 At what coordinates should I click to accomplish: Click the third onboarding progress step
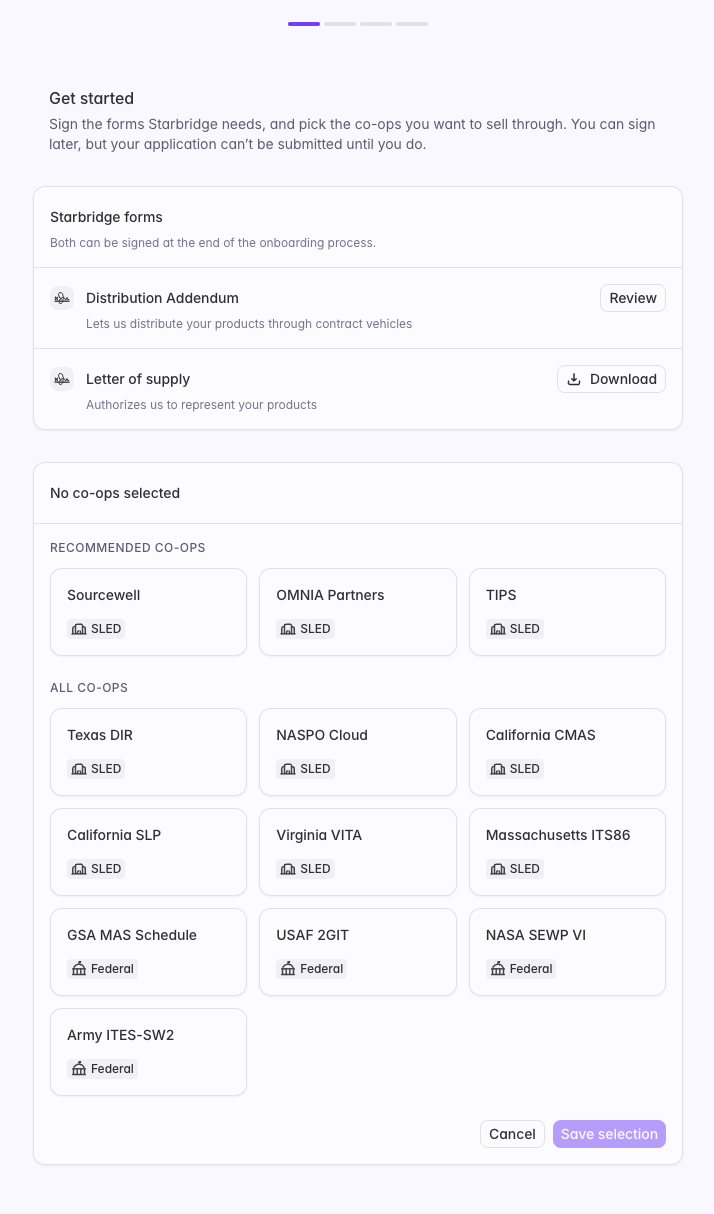pyautogui.click(x=376, y=24)
